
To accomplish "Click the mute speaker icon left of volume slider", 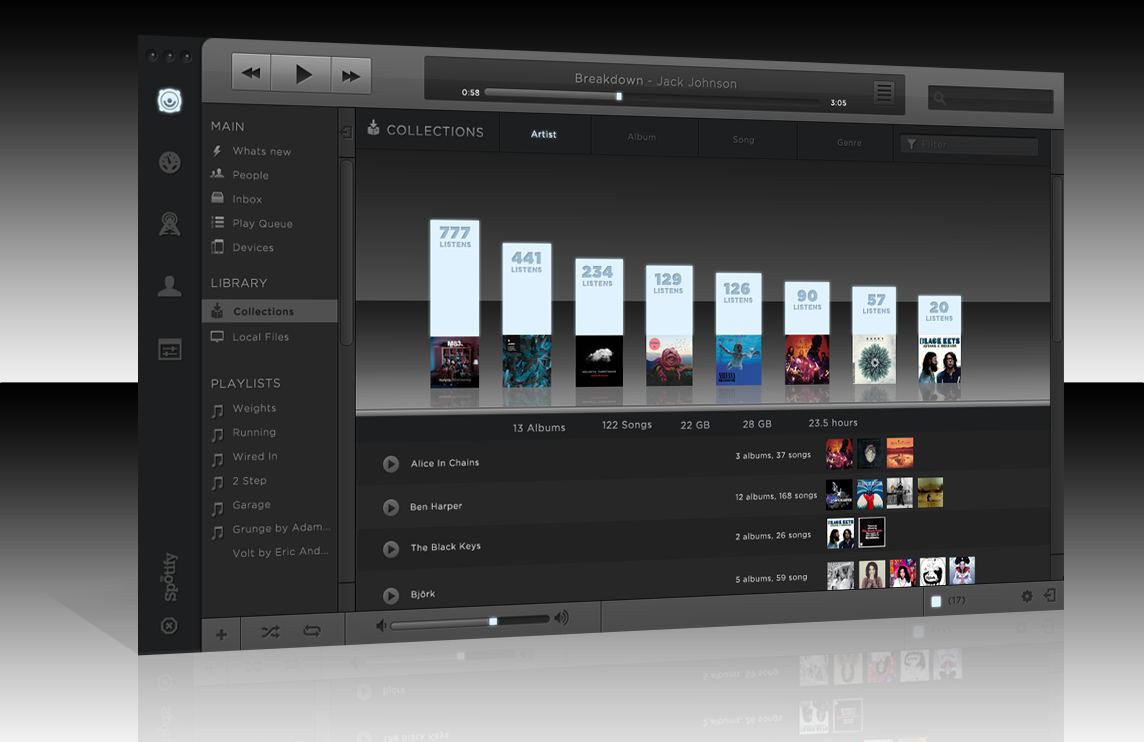I will (x=381, y=625).
